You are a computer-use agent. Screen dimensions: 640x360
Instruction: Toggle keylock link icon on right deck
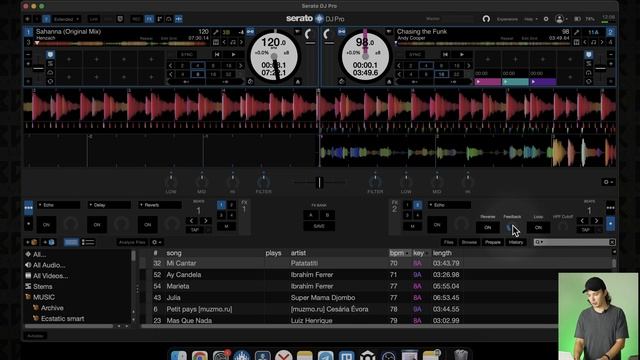click(342, 32)
